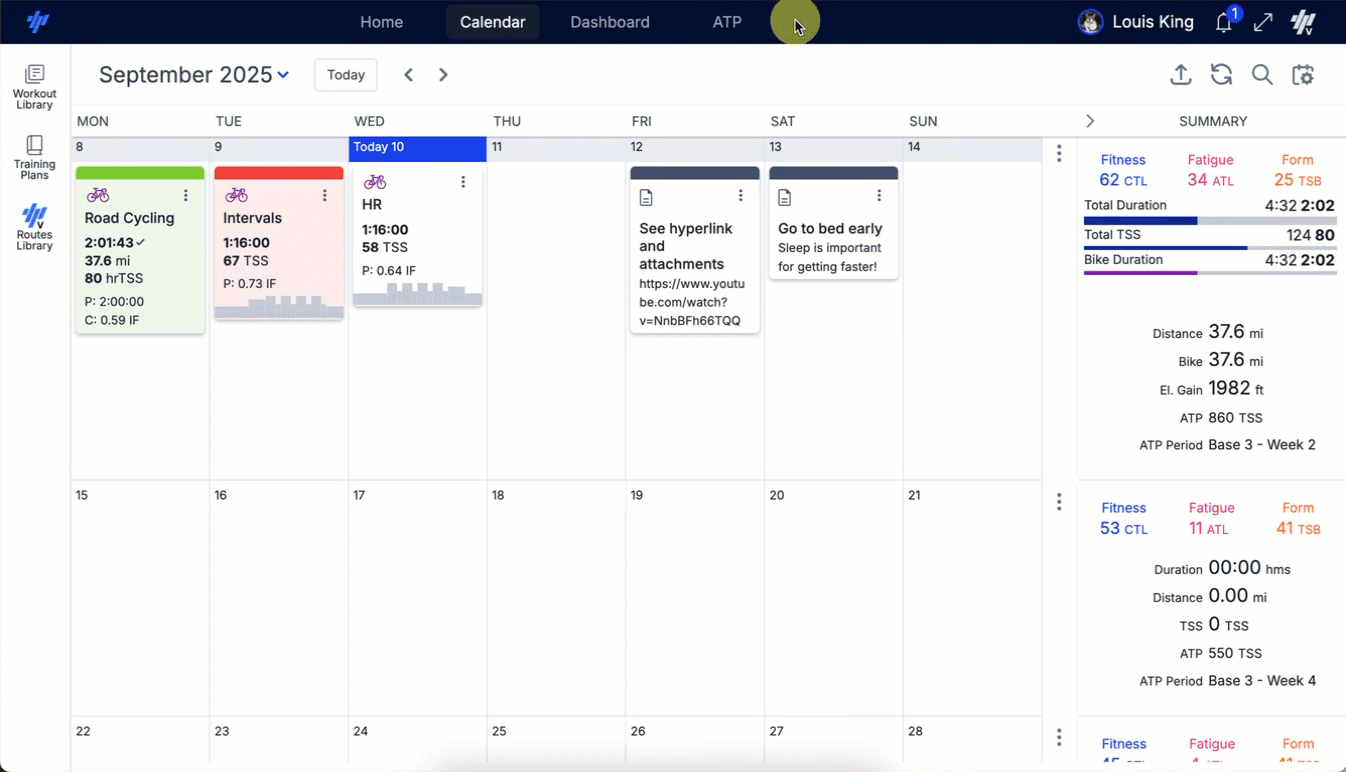Open the week options menu for September 15

[x=1058, y=501]
